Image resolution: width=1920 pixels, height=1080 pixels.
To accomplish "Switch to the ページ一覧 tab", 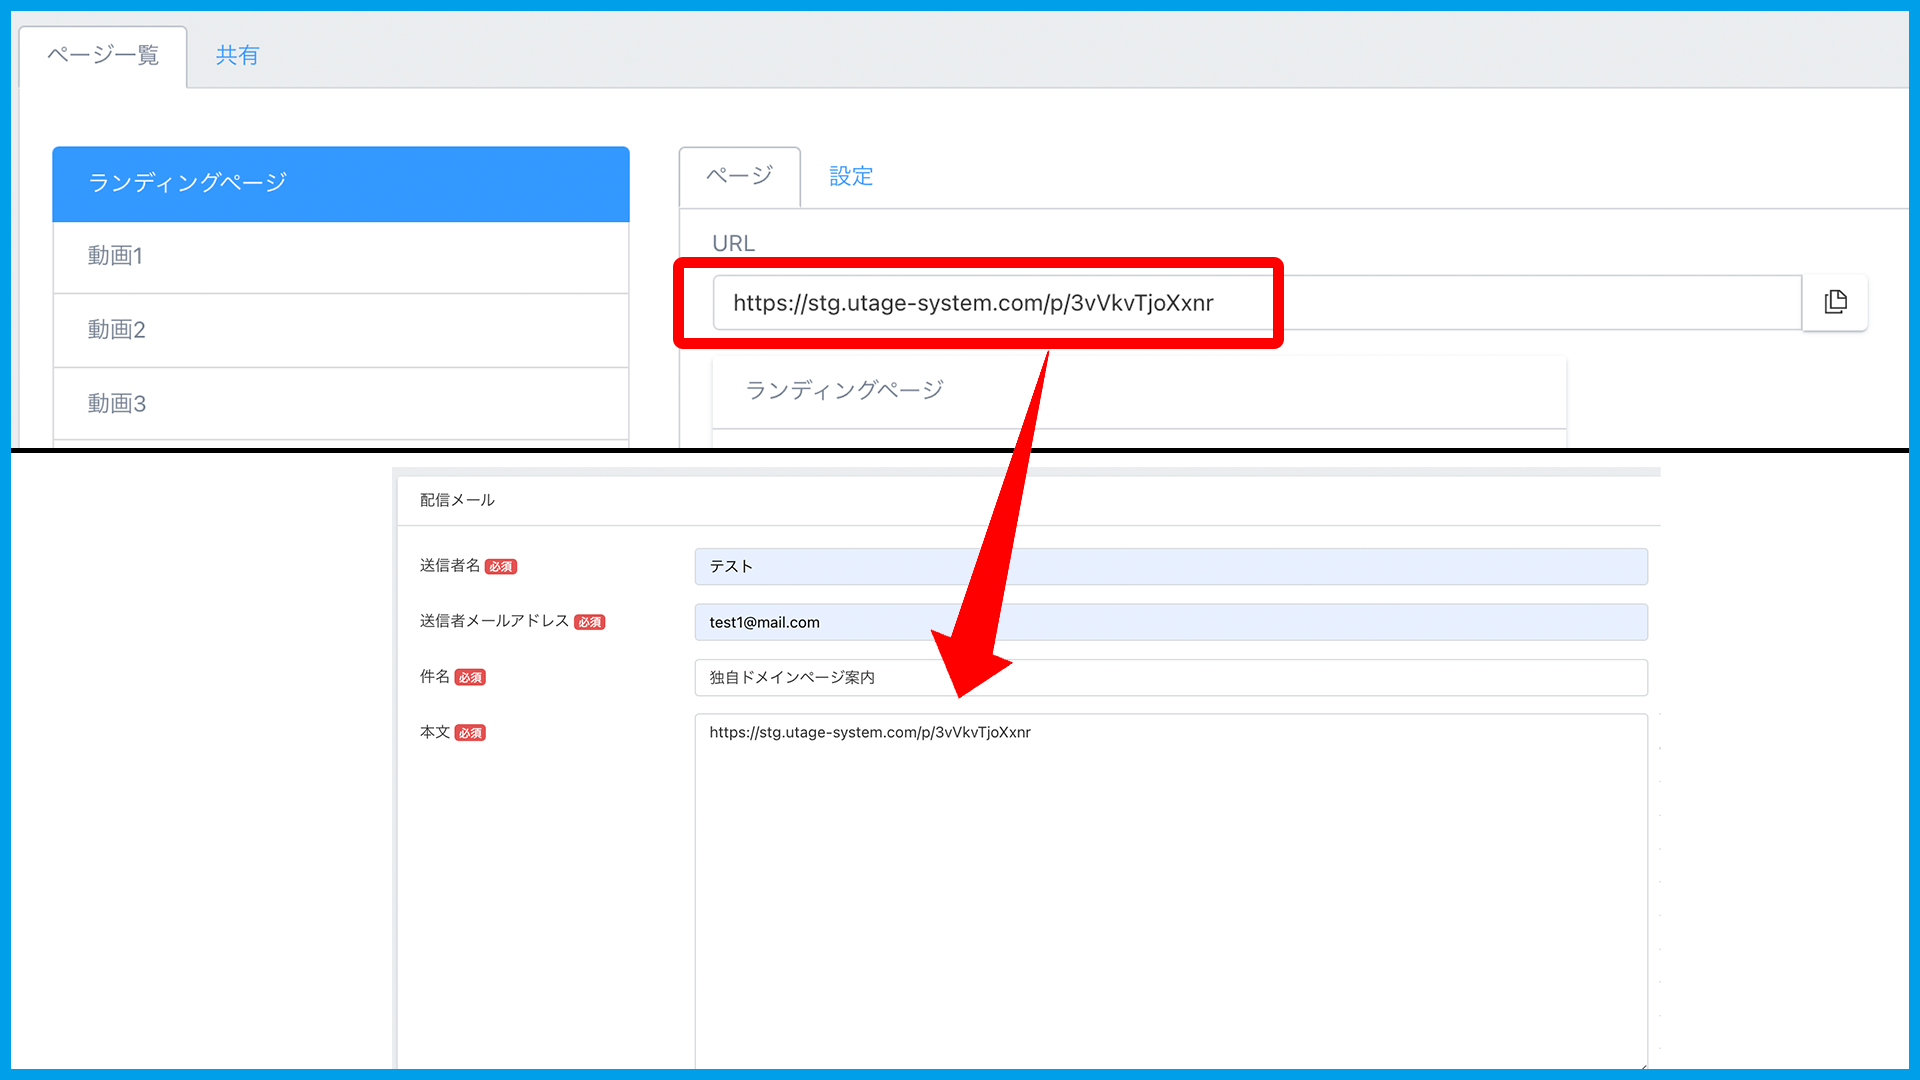I will click(x=103, y=56).
